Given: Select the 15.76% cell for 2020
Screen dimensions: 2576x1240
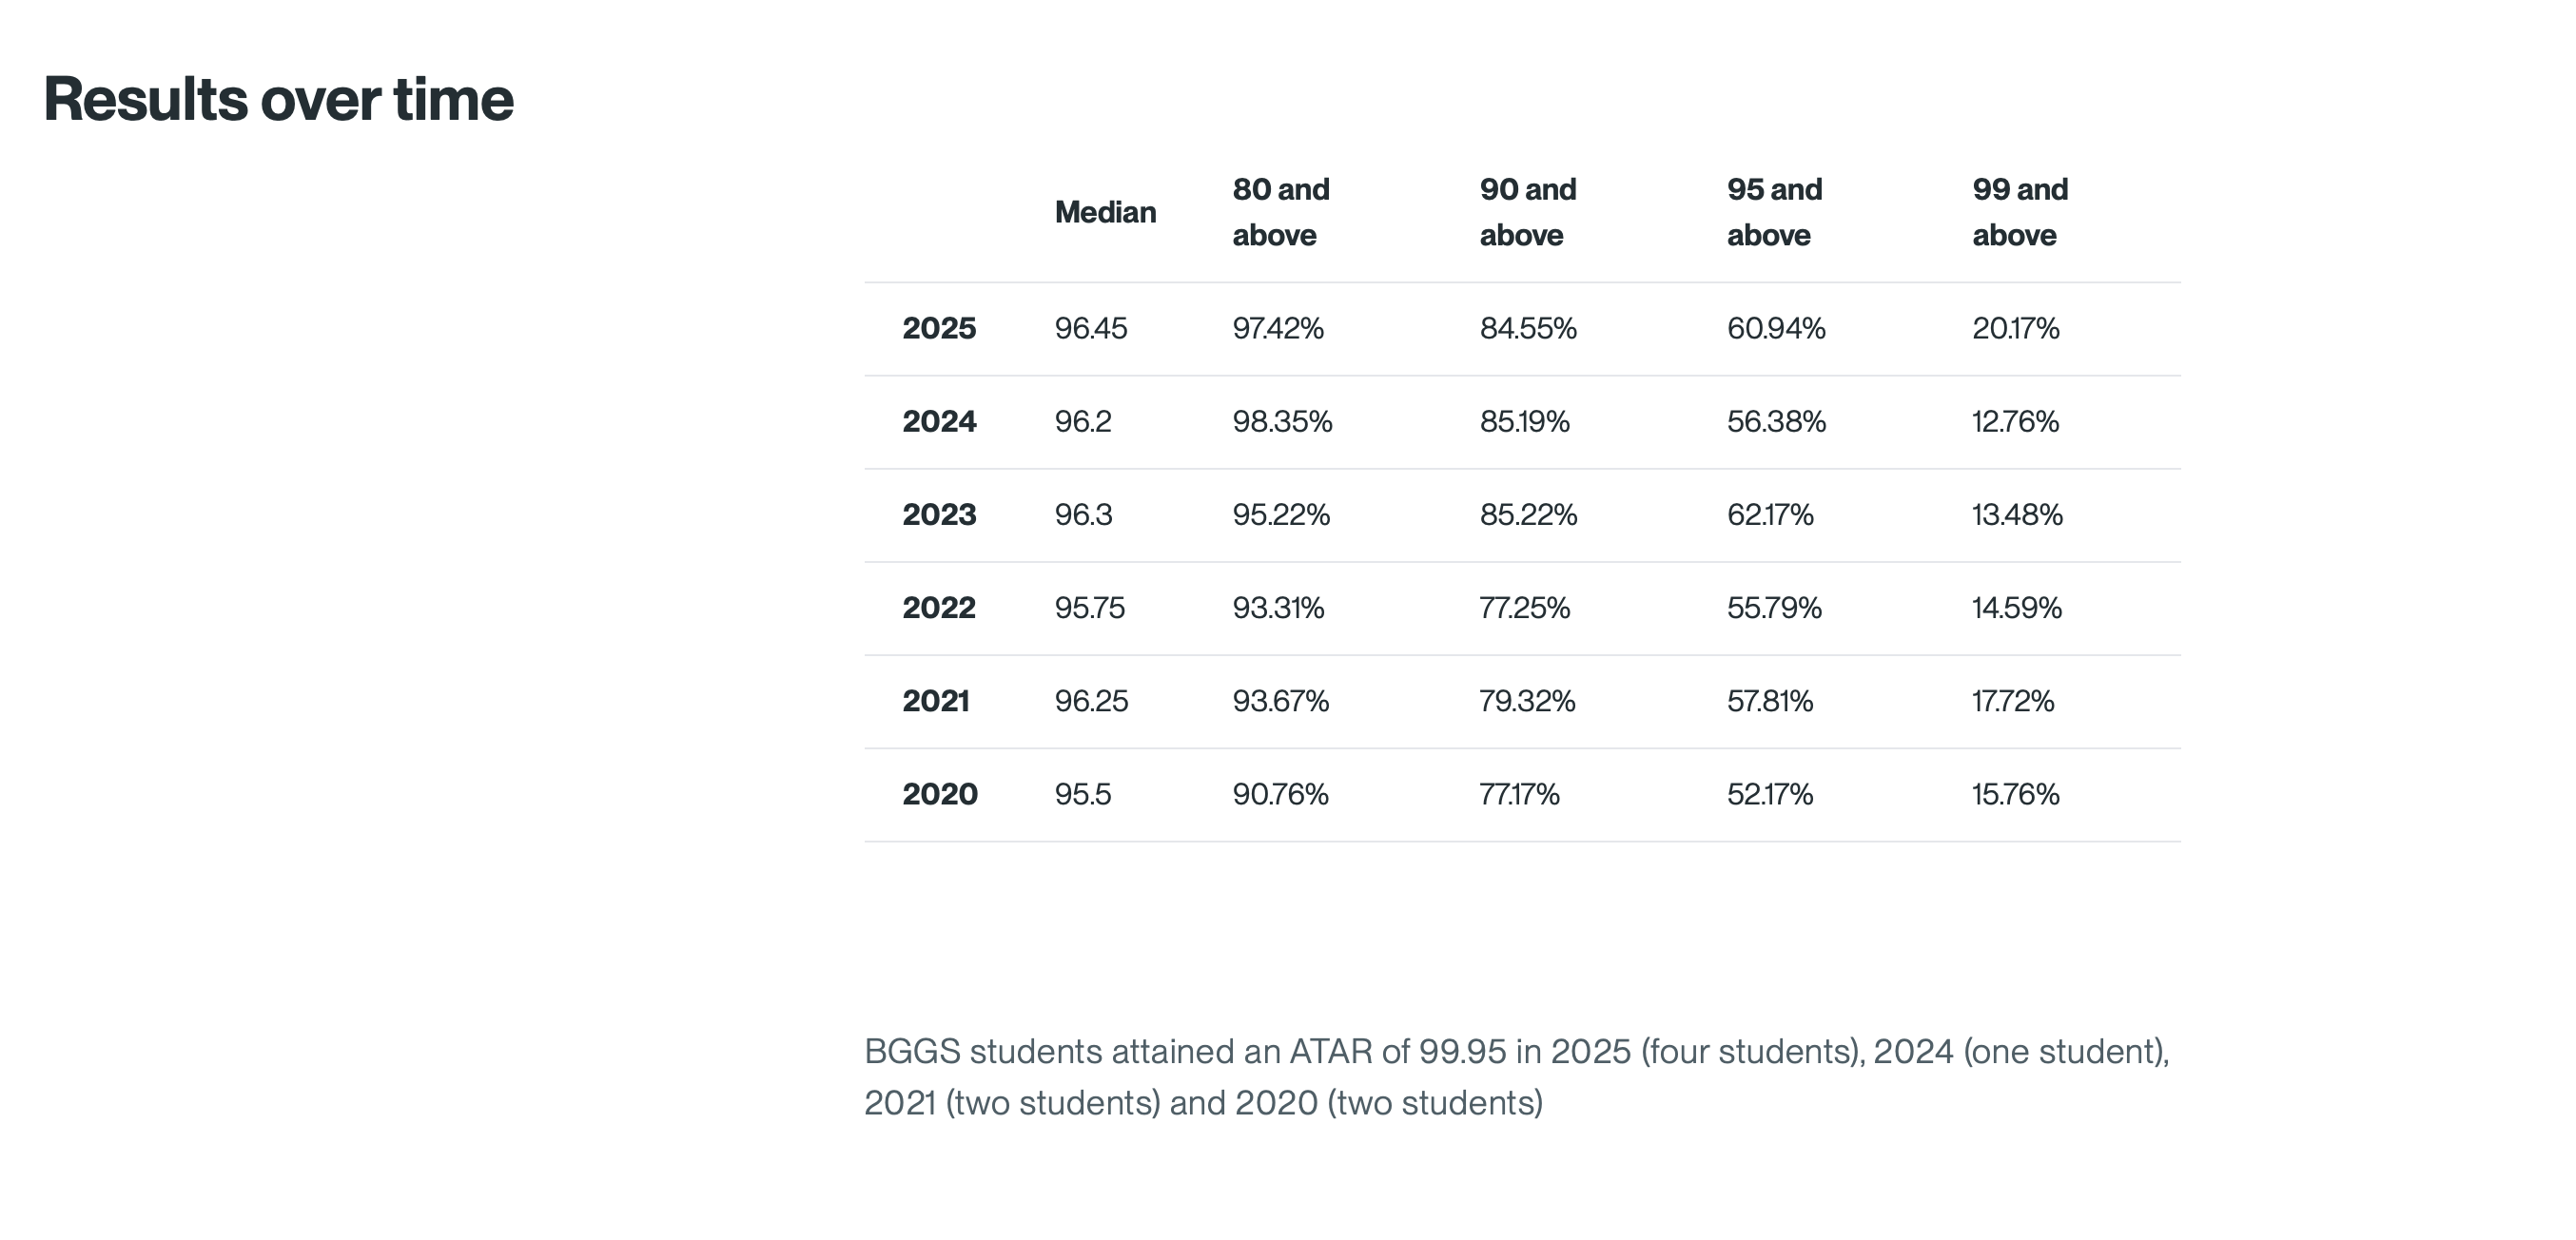Looking at the screenshot, I should click(x=2015, y=794).
